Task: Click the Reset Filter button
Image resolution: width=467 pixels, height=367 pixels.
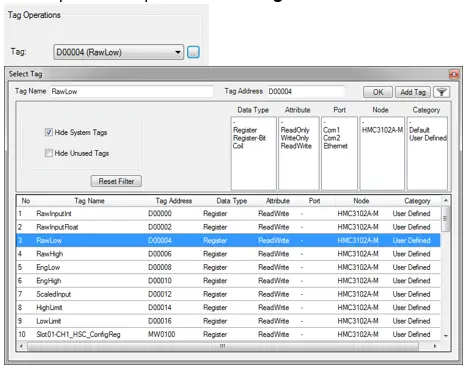Action: pyautogui.click(x=116, y=181)
